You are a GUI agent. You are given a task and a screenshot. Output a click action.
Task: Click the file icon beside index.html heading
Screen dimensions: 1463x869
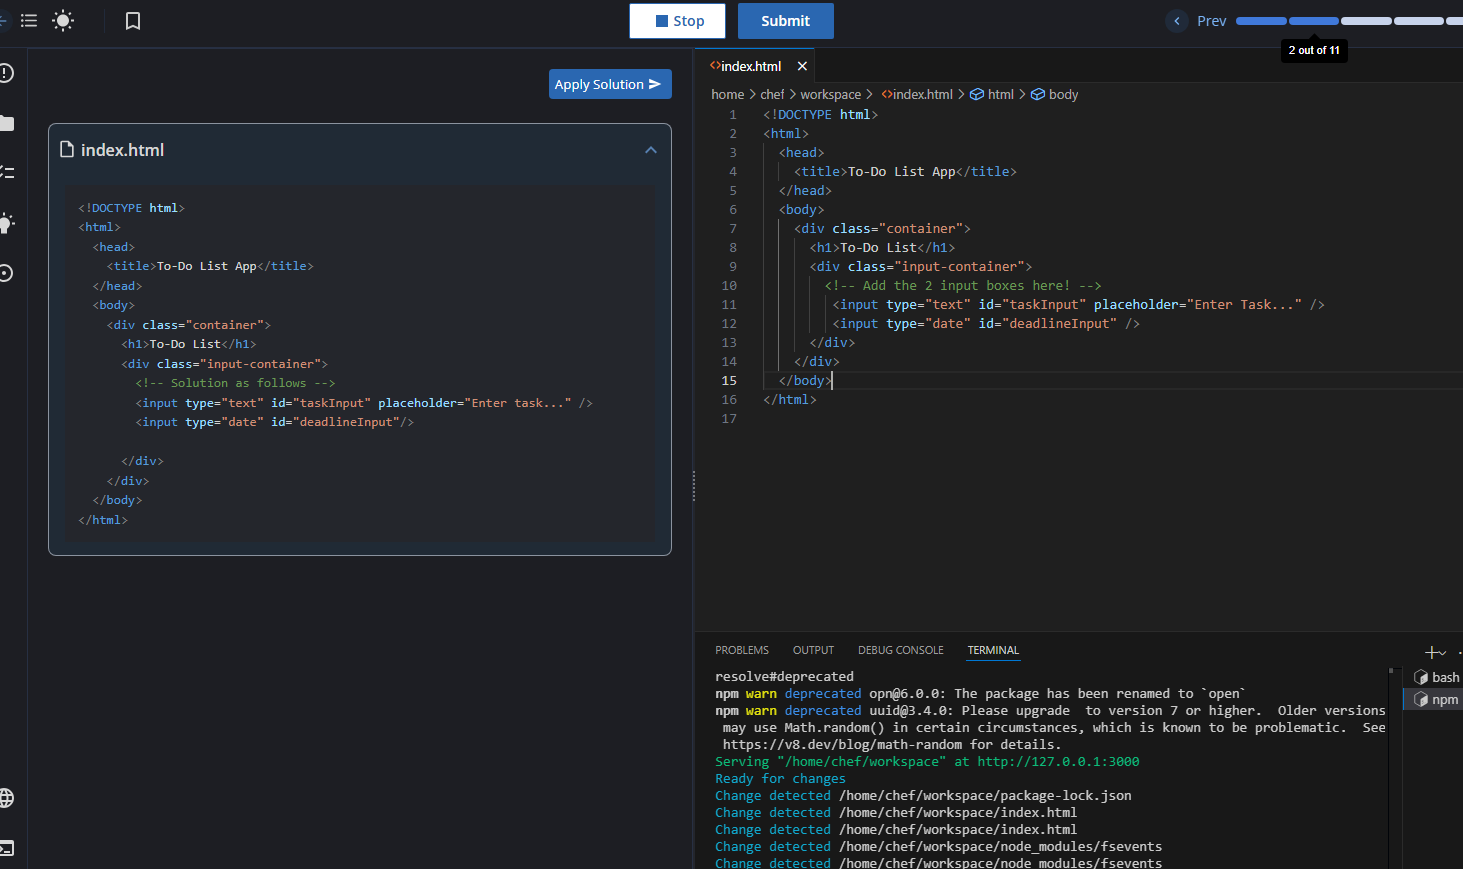click(67, 149)
